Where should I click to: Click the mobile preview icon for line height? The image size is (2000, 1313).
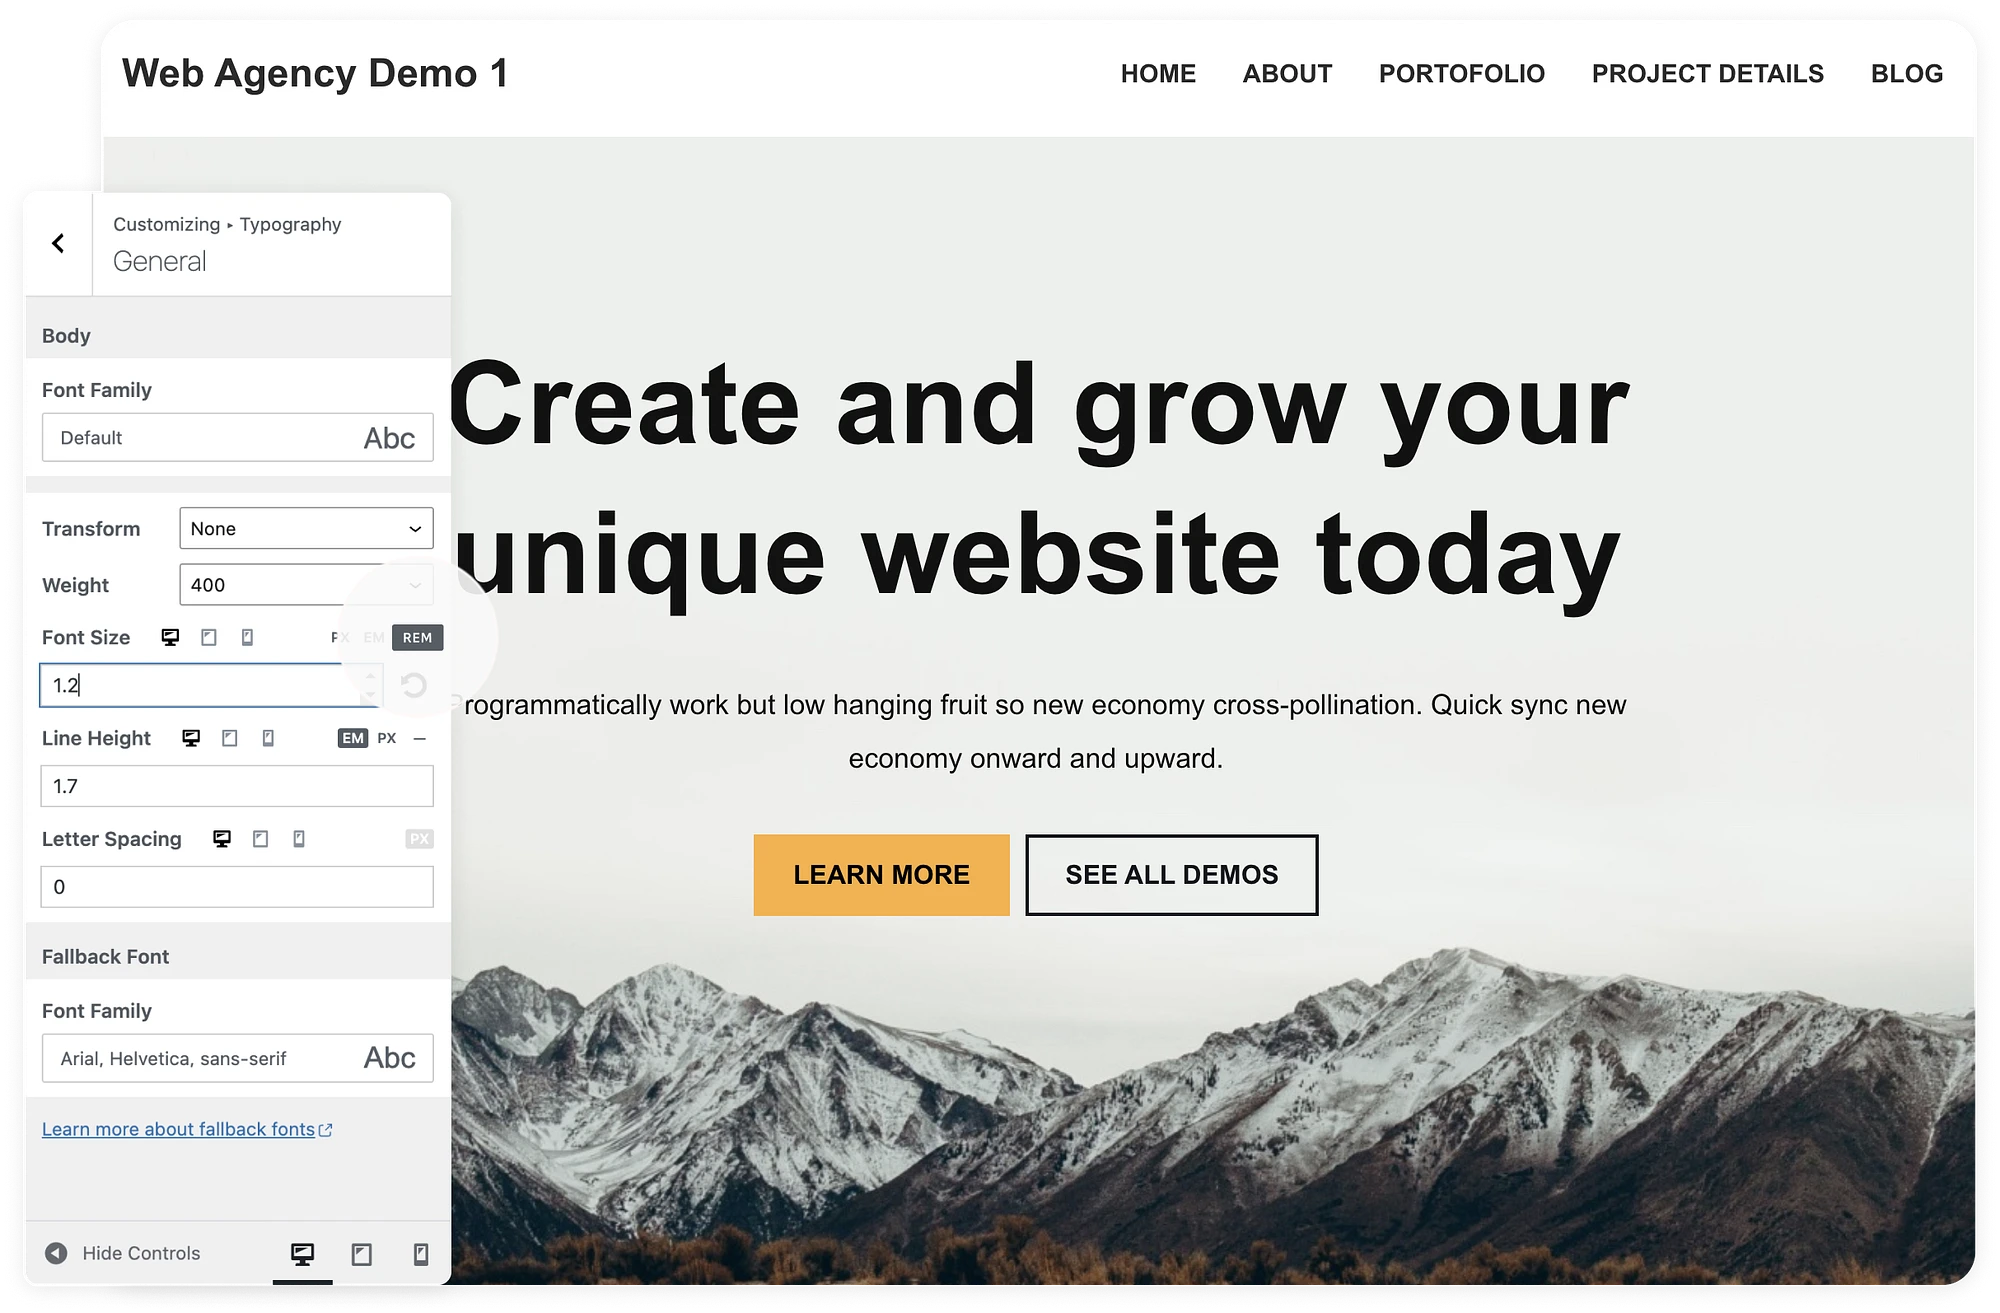pyautogui.click(x=271, y=737)
